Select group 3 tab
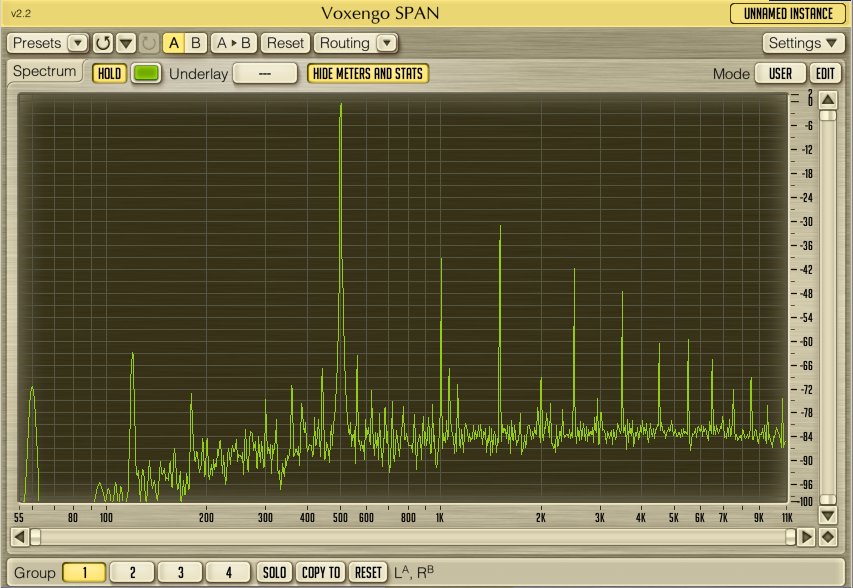This screenshot has width=853, height=588. point(180,572)
